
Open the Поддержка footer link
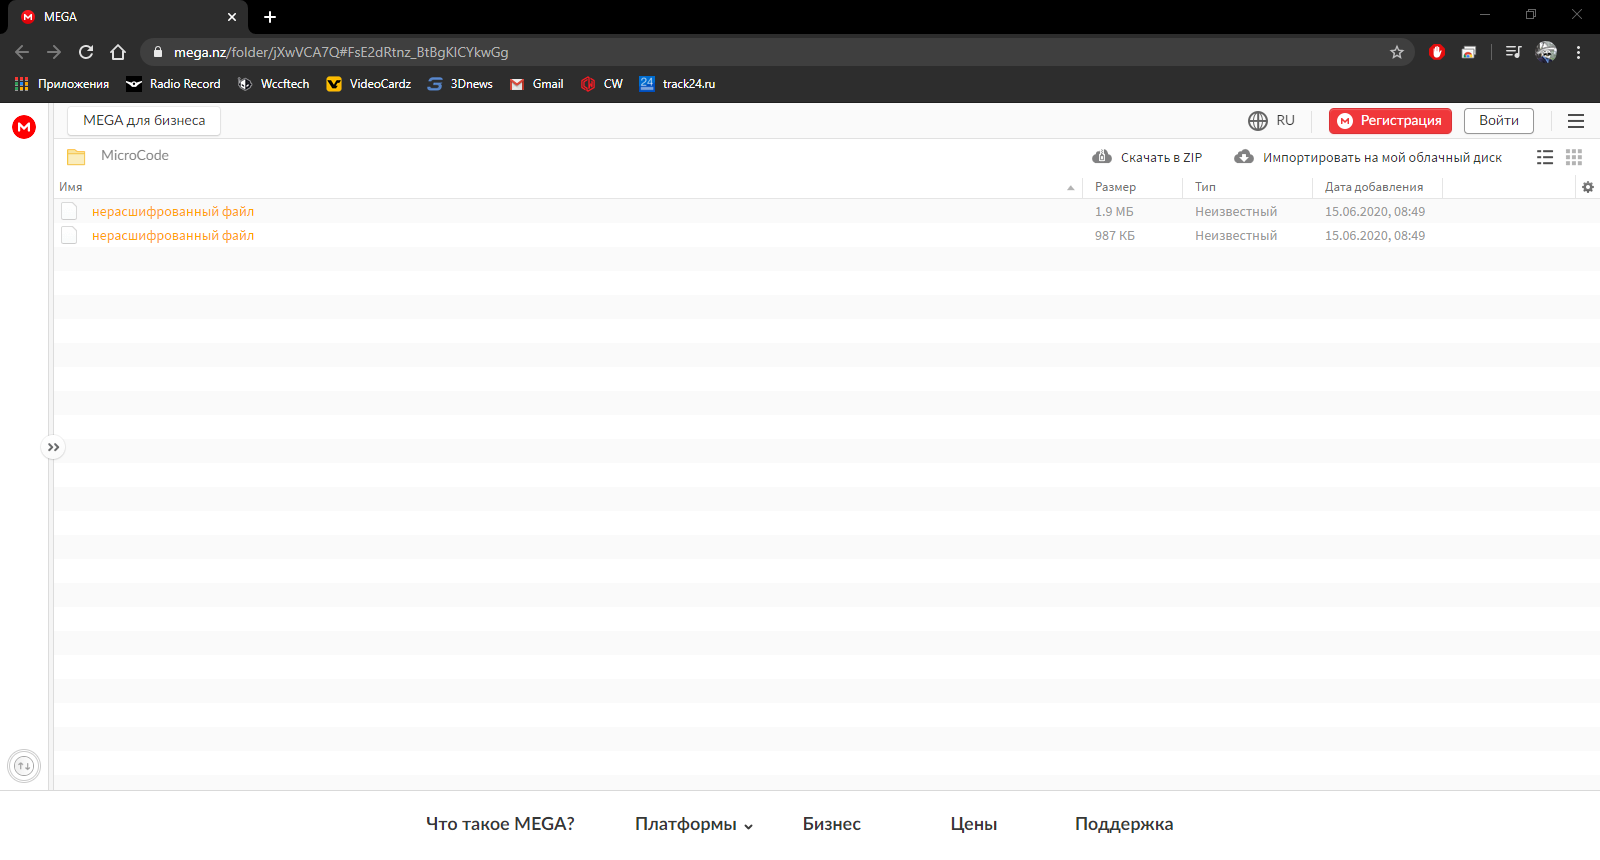coord(1124,825)
